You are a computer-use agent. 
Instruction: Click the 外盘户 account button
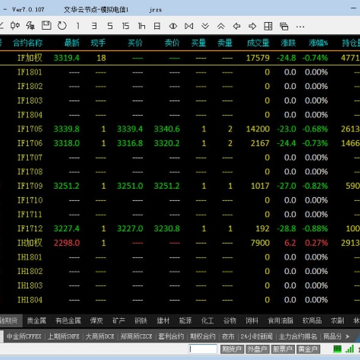(257, 349)
